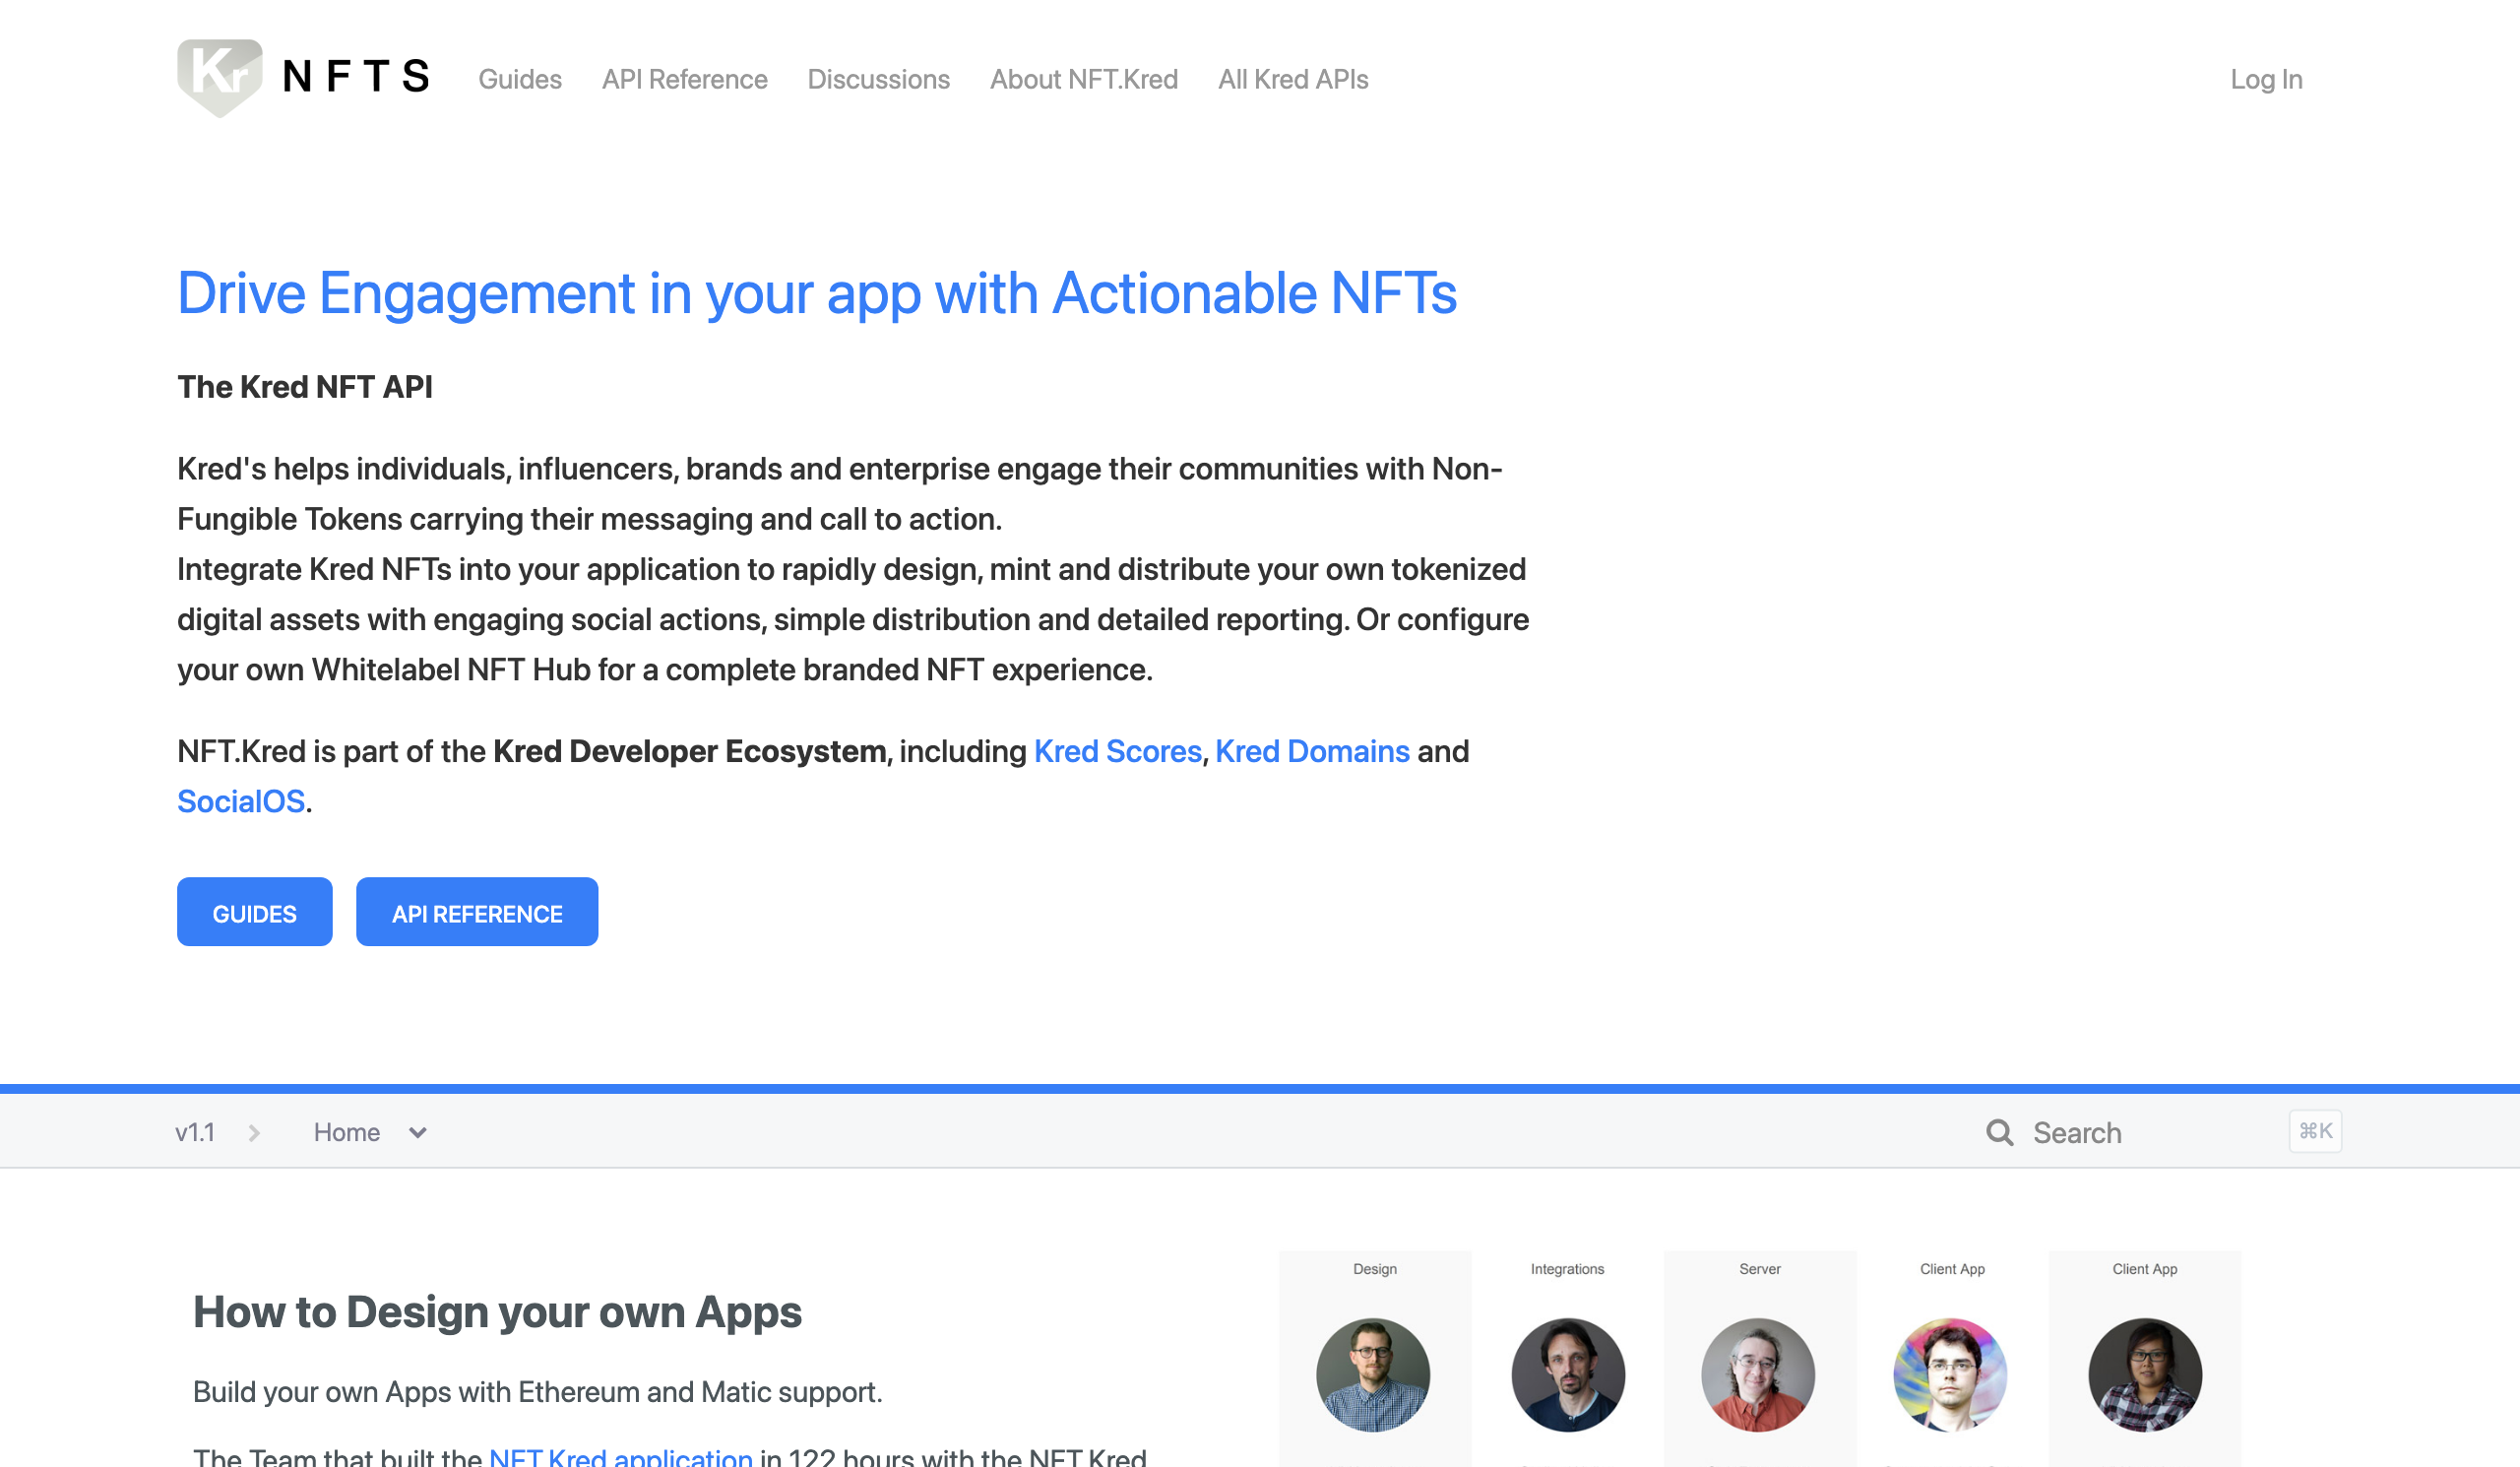Open All Kred APIs nav item
This screenshot has height=1467, width=2520.
tap(1293, 79)
